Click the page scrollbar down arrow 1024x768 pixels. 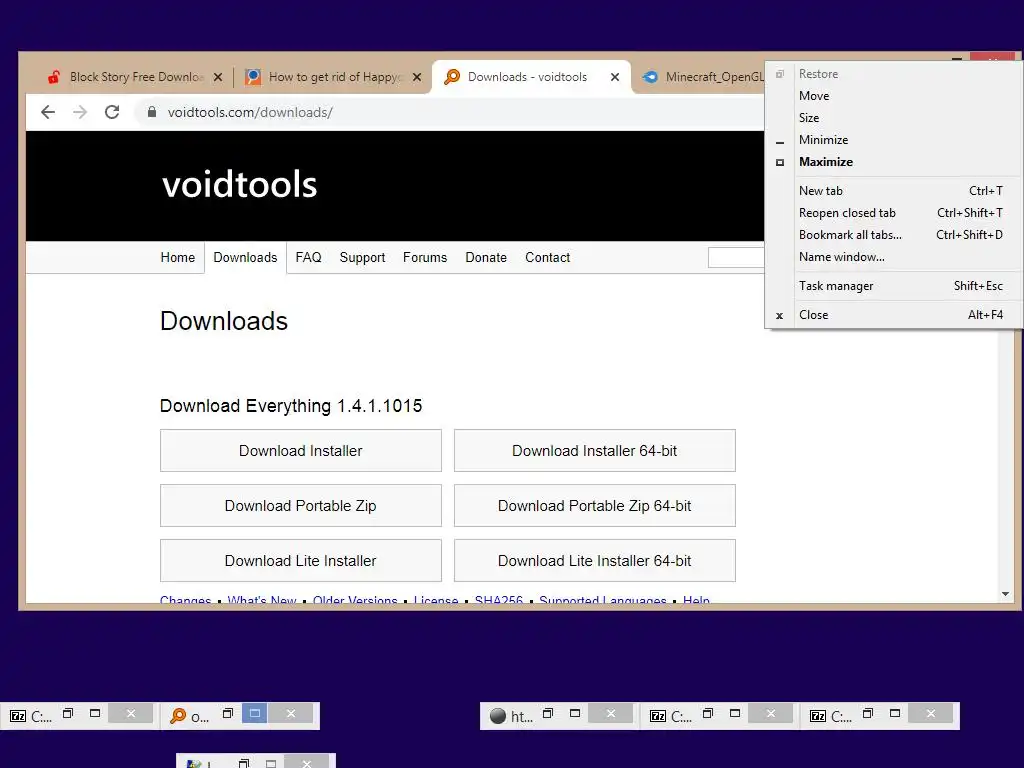click(x=1005, y=594)
